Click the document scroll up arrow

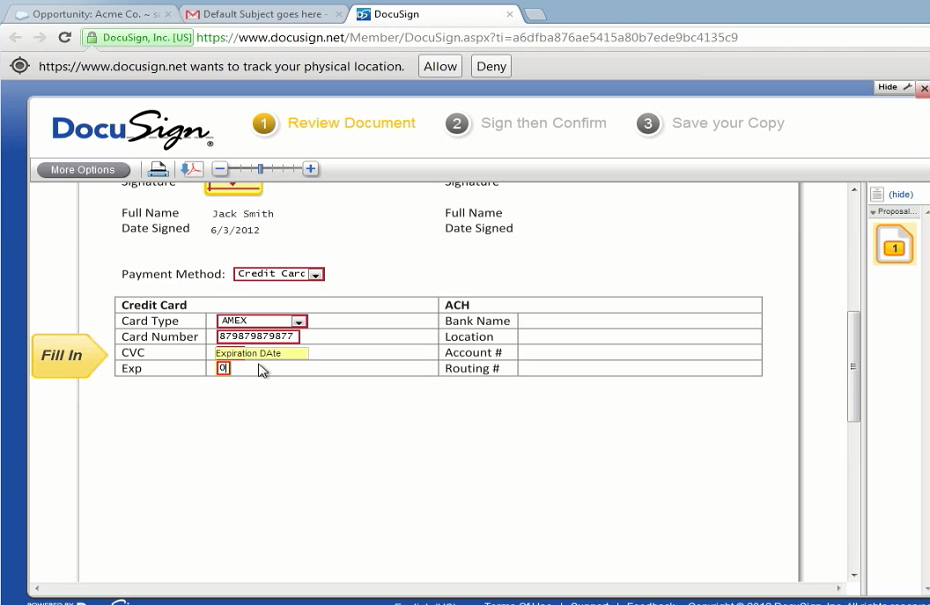(x=854, y=190)
